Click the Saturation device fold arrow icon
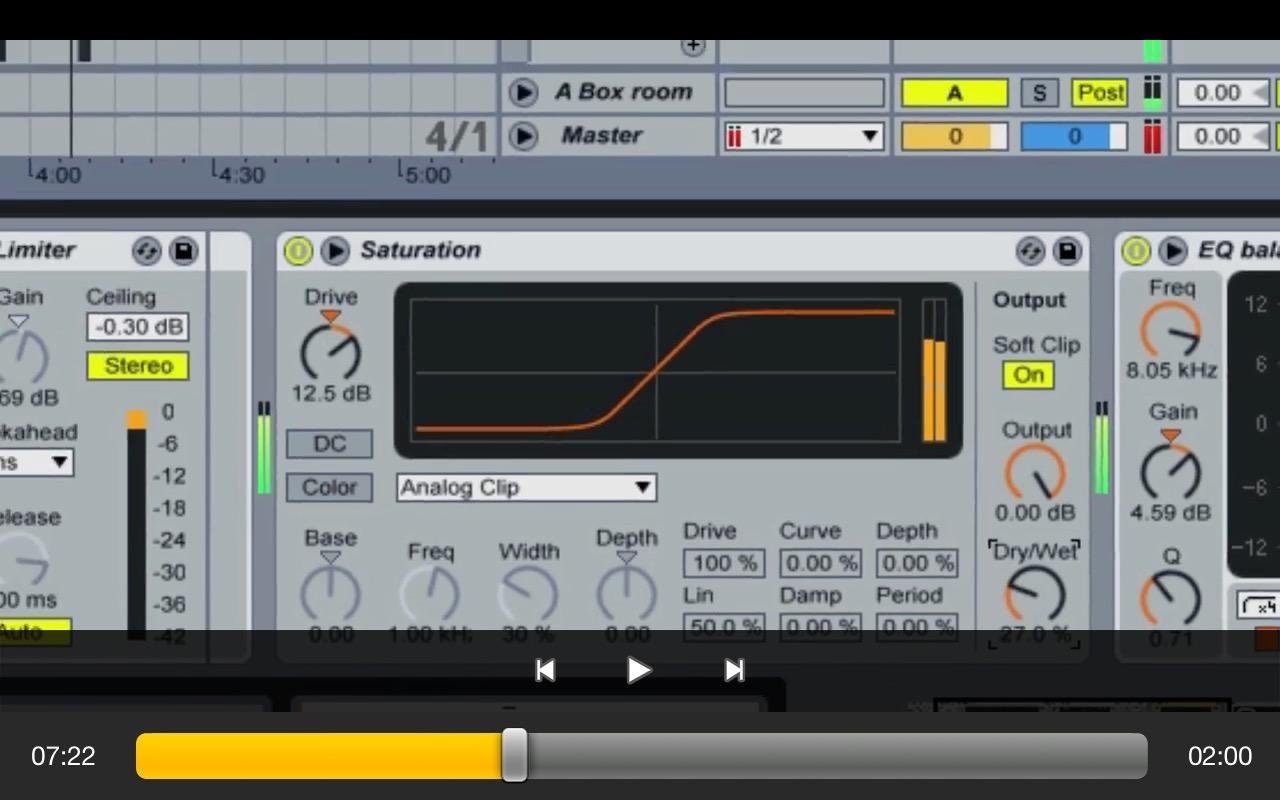Image resolution: width=1280 pixels, height=800 pixels. coord(335,251)
